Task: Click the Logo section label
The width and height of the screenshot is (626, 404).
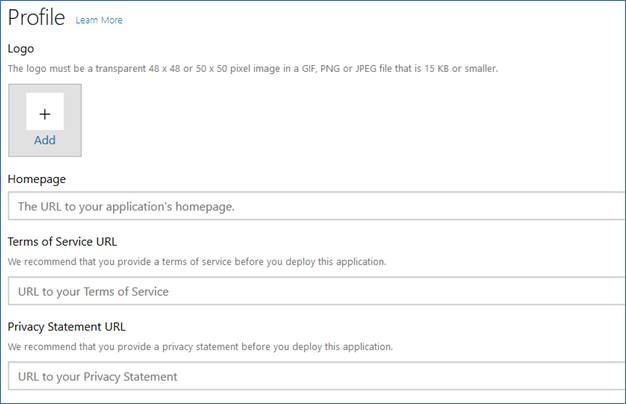Action: (21, 48)
